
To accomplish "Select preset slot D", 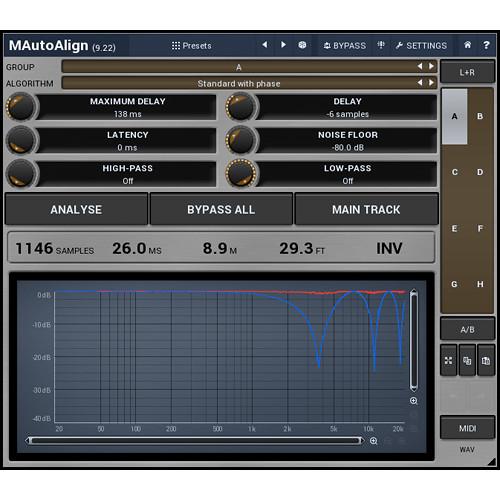I will [x=480, y=172].
